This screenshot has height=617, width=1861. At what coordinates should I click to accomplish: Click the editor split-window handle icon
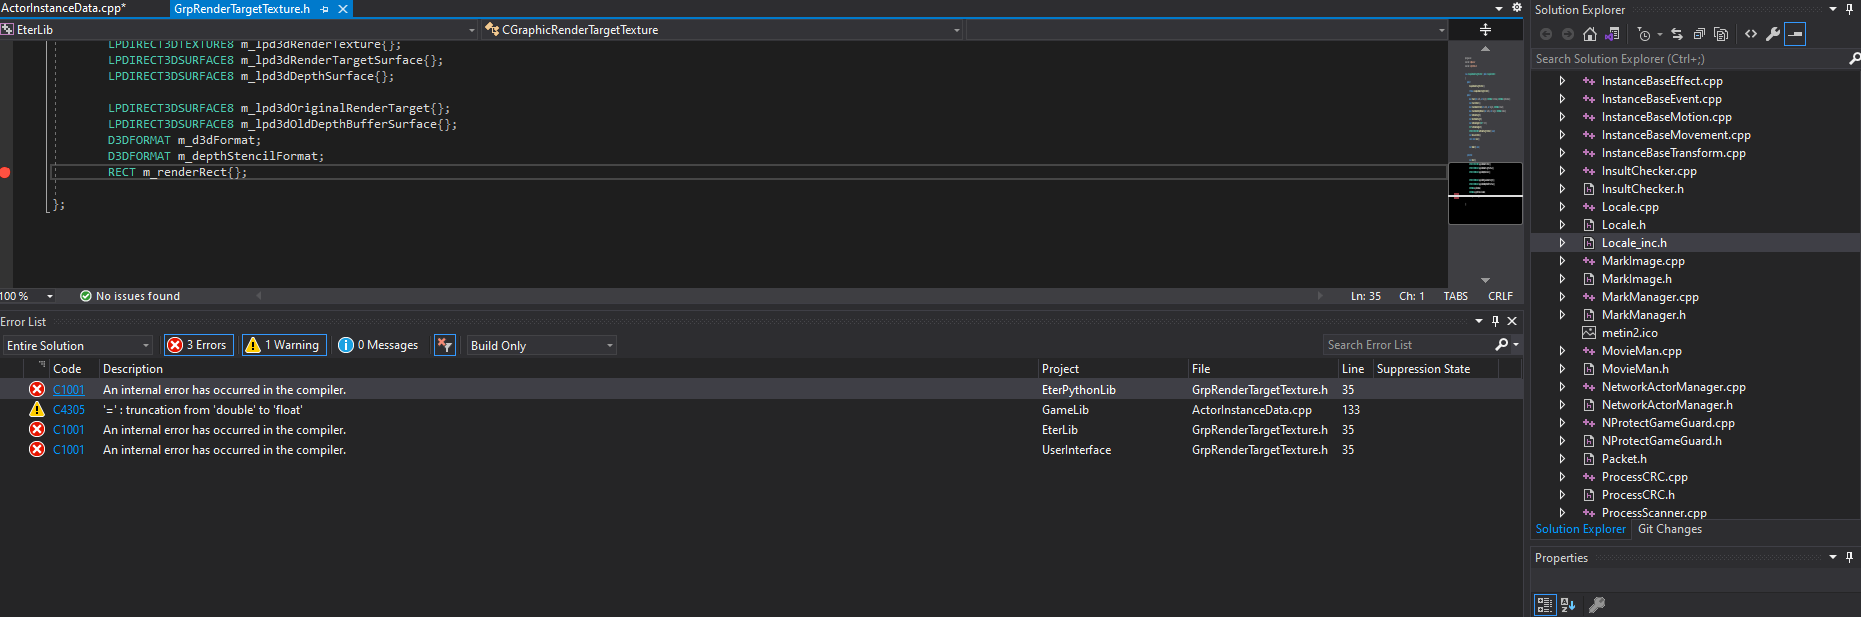[1485, 30]
